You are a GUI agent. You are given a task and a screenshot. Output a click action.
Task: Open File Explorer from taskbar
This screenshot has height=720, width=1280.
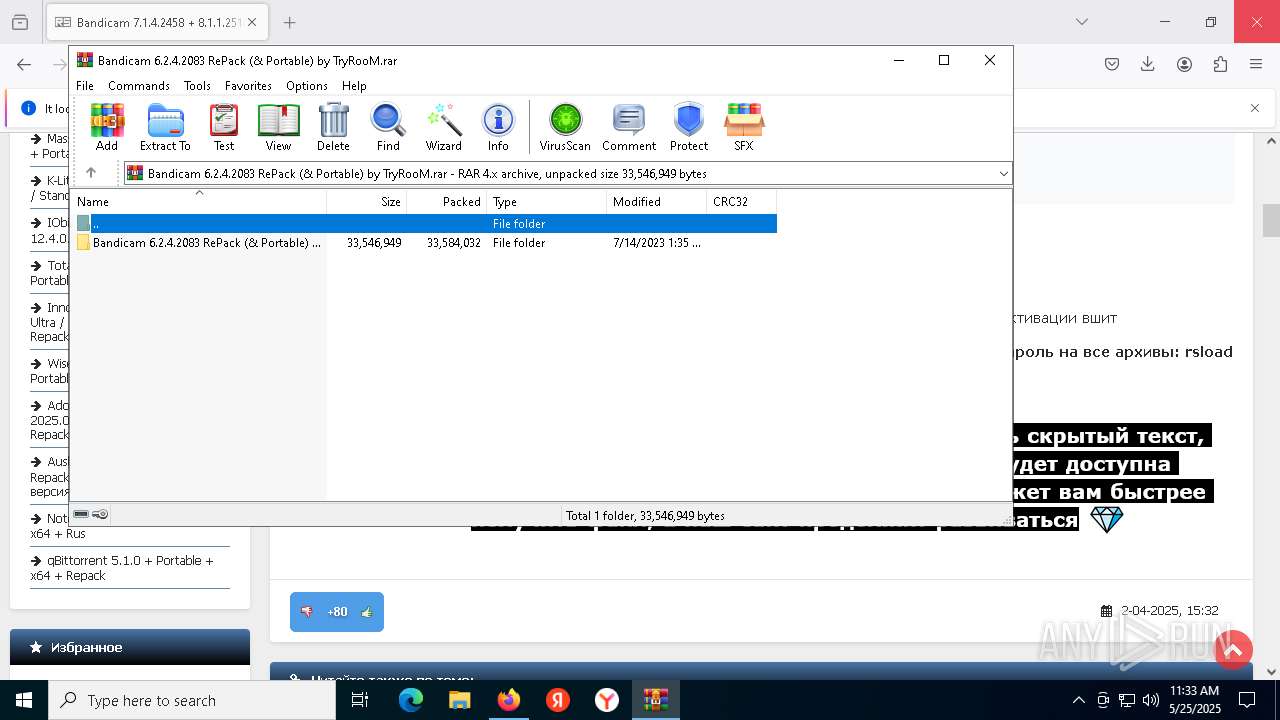(460, 700)
